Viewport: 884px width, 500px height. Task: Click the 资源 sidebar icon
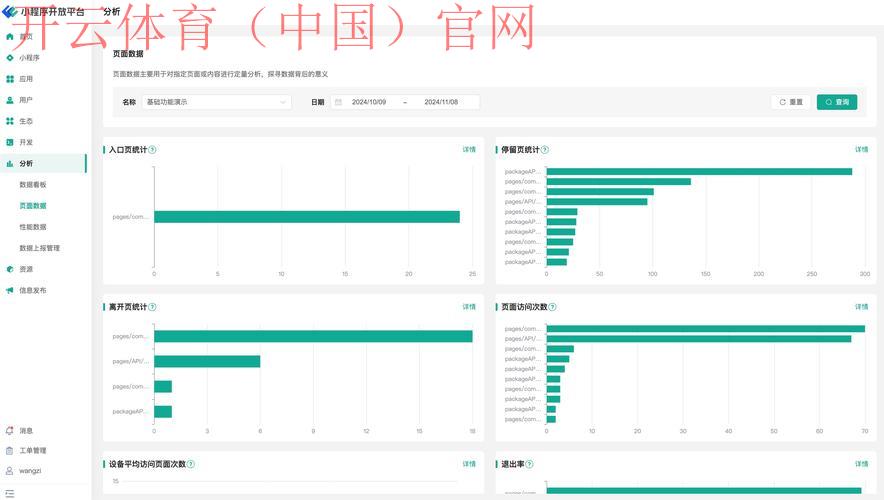pyautogui.click(x=10, y=269)
